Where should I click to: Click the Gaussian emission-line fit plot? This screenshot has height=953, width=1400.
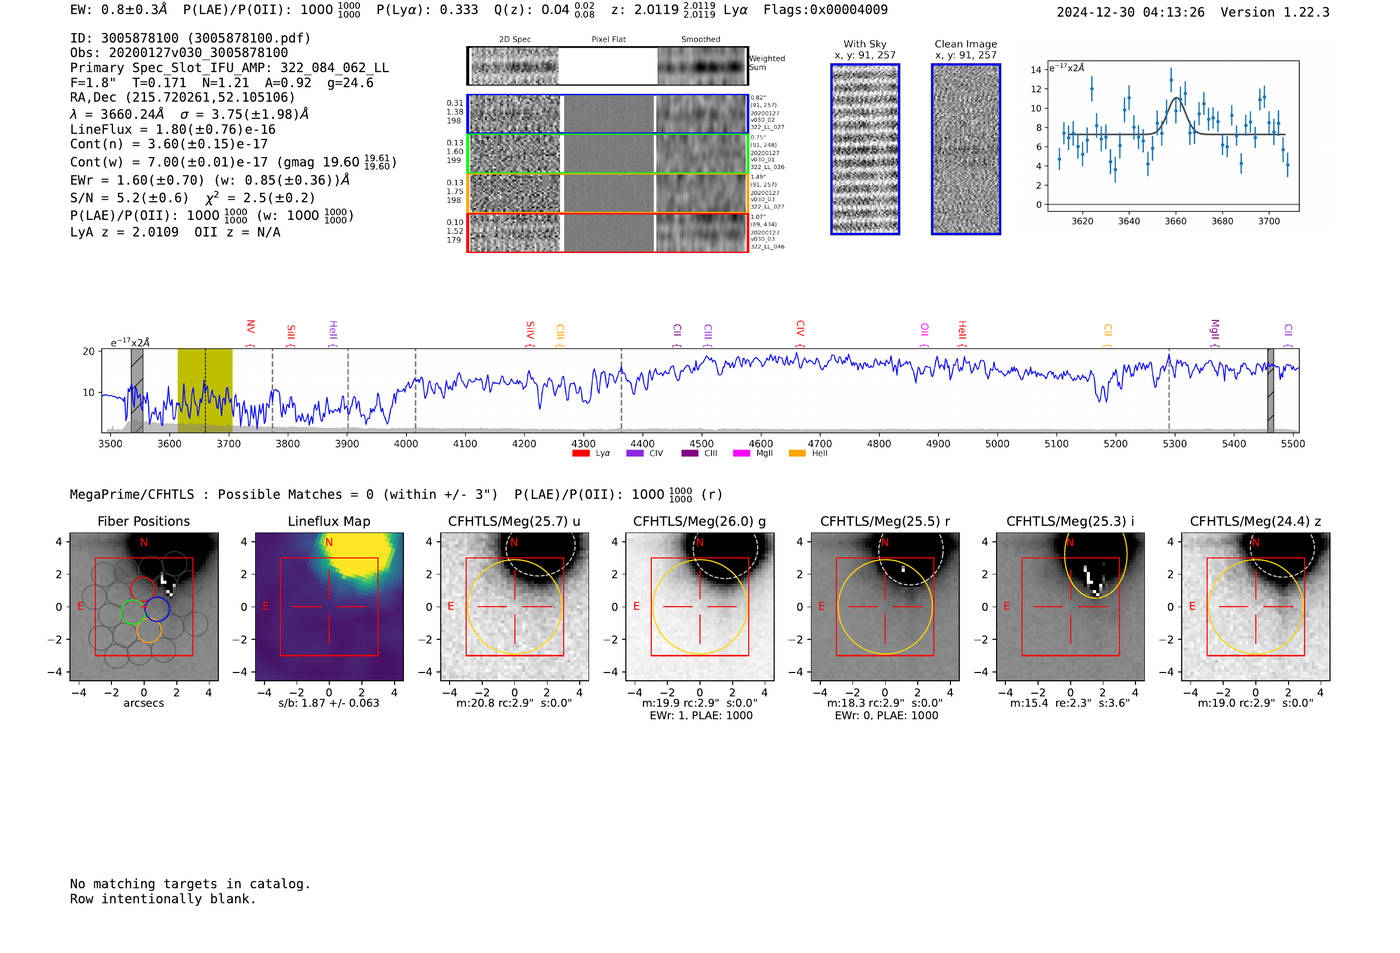pos(1172,137)
